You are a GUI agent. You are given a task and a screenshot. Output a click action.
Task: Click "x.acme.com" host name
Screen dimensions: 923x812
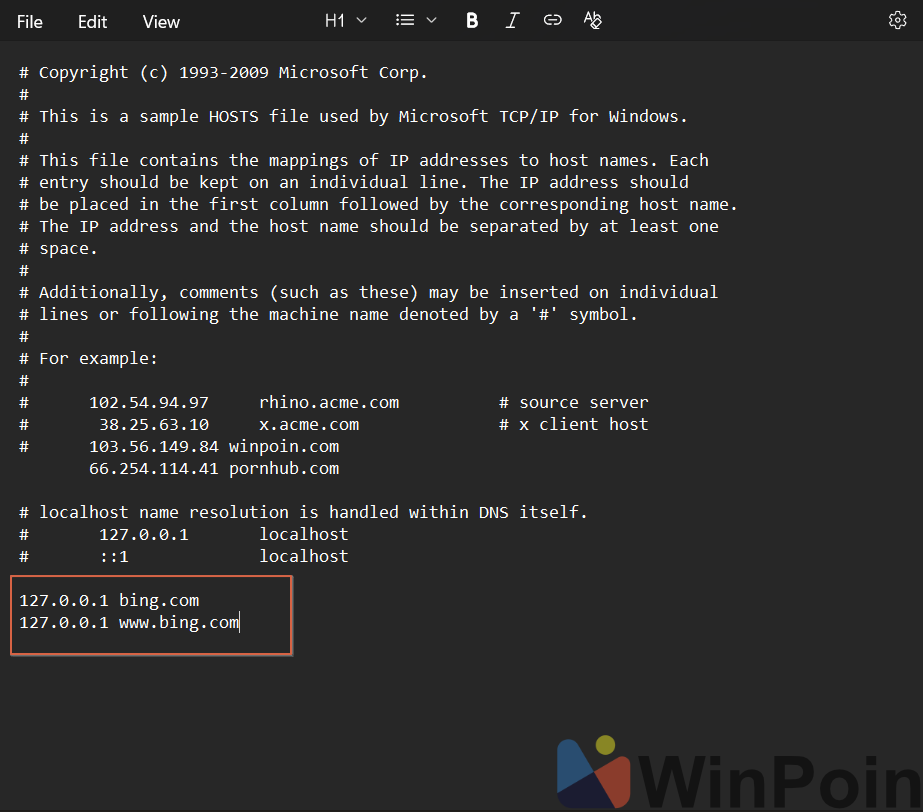click(309, 425)
